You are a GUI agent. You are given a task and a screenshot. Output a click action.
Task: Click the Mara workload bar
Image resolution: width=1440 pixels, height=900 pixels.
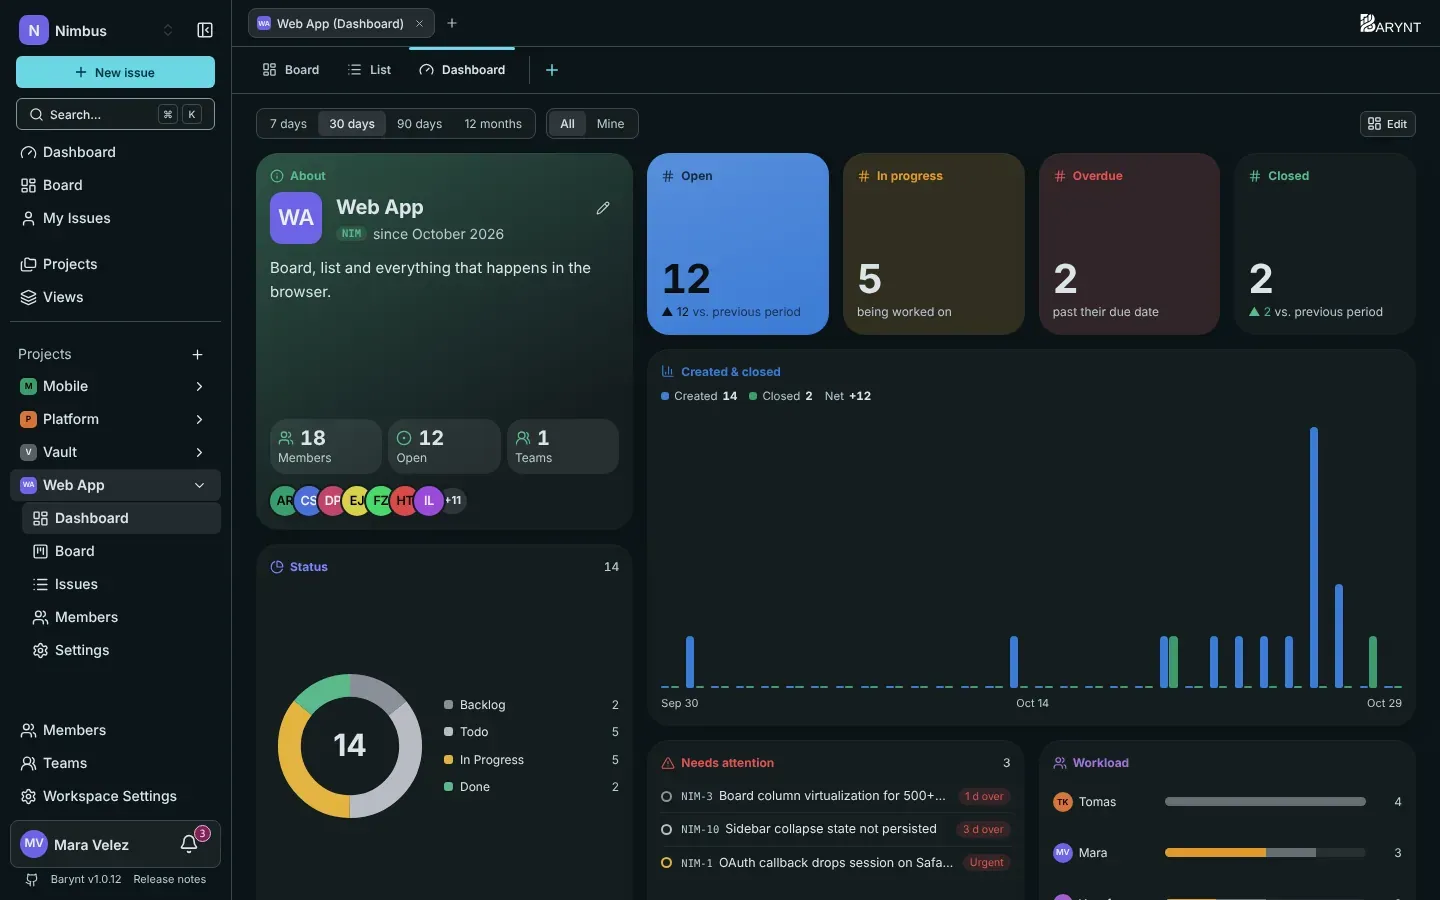click(1265, 853)
